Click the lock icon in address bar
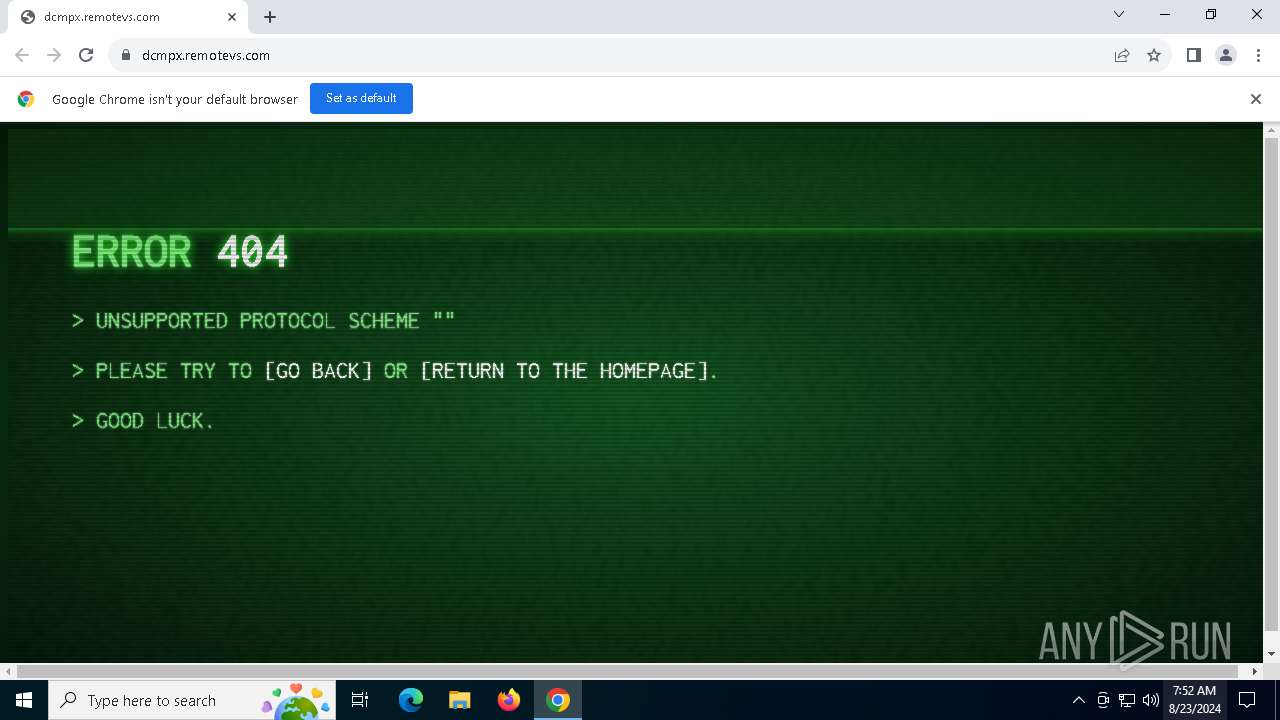Image resolution: width=1280 pixels, height=720 pixels. click(126, 55)
